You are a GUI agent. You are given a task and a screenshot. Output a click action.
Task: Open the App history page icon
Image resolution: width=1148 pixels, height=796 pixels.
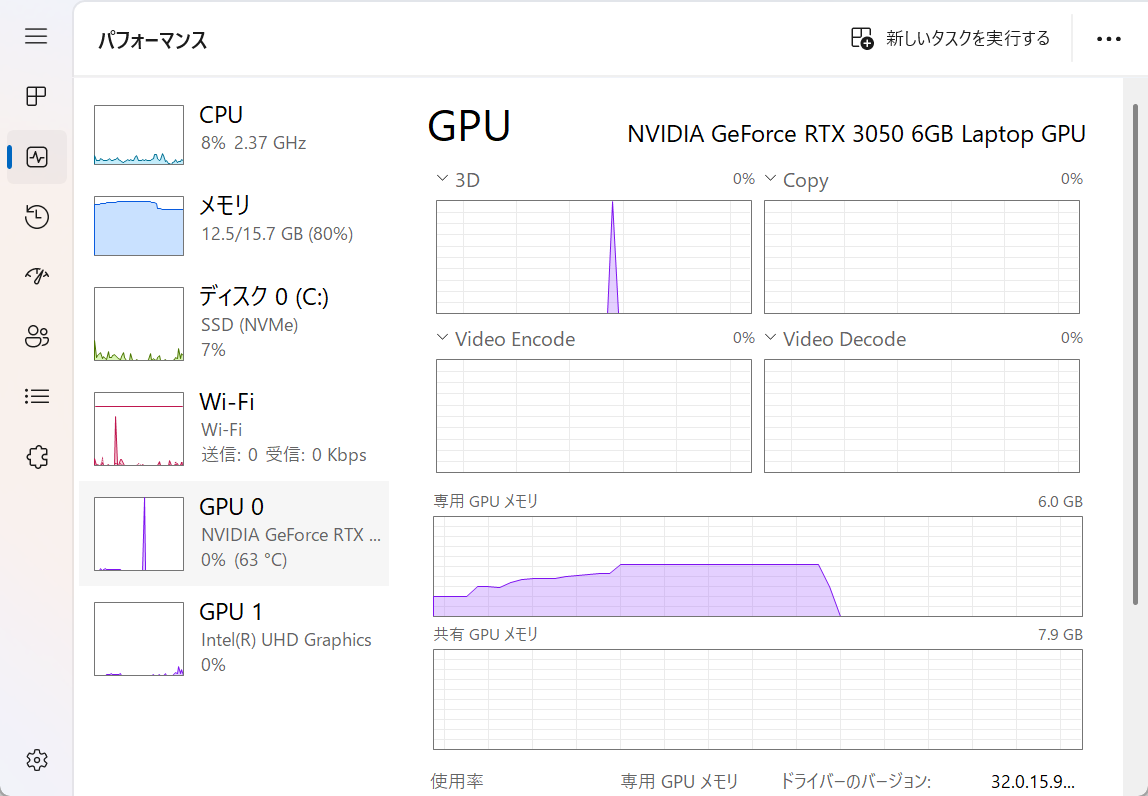(37, 217)
